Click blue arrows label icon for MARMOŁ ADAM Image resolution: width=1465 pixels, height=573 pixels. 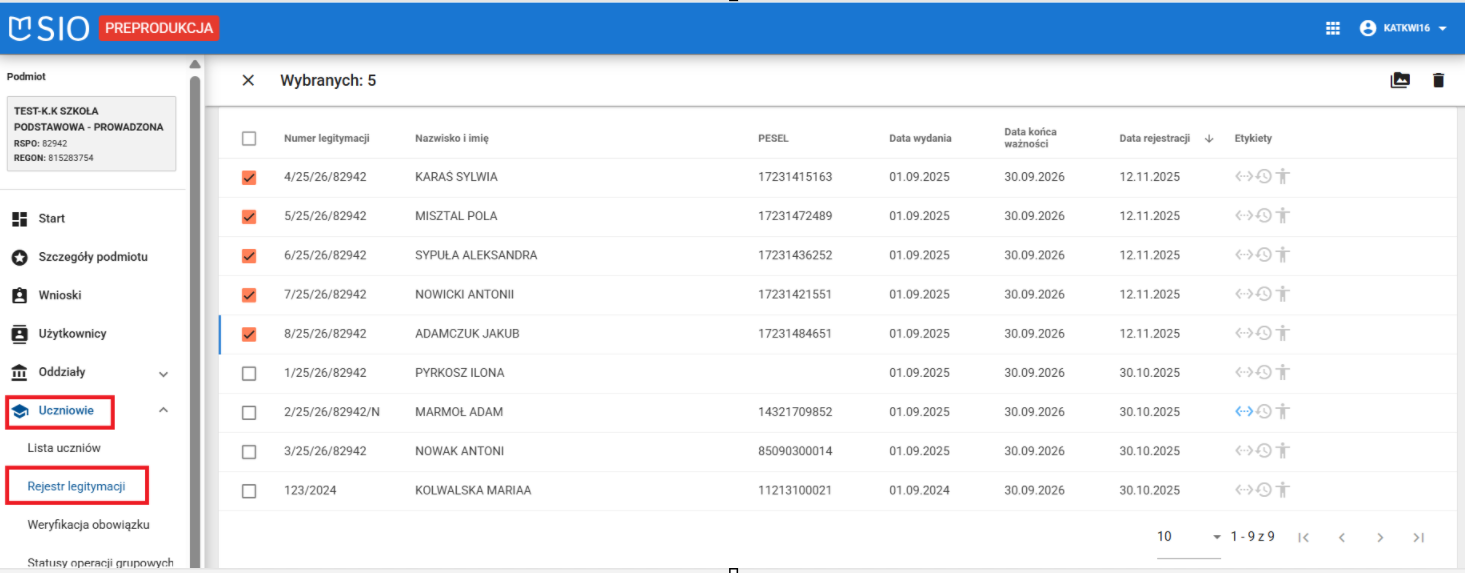coord(1244,411)
